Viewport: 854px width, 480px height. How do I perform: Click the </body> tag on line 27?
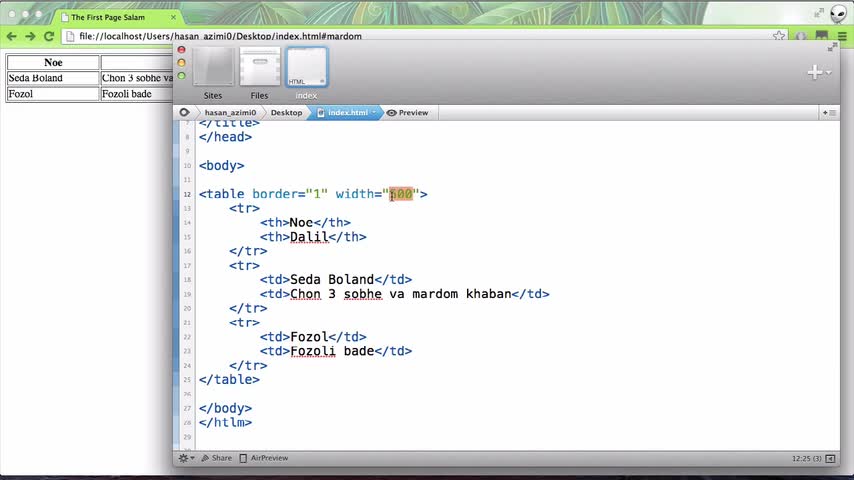tap(225, 408)
